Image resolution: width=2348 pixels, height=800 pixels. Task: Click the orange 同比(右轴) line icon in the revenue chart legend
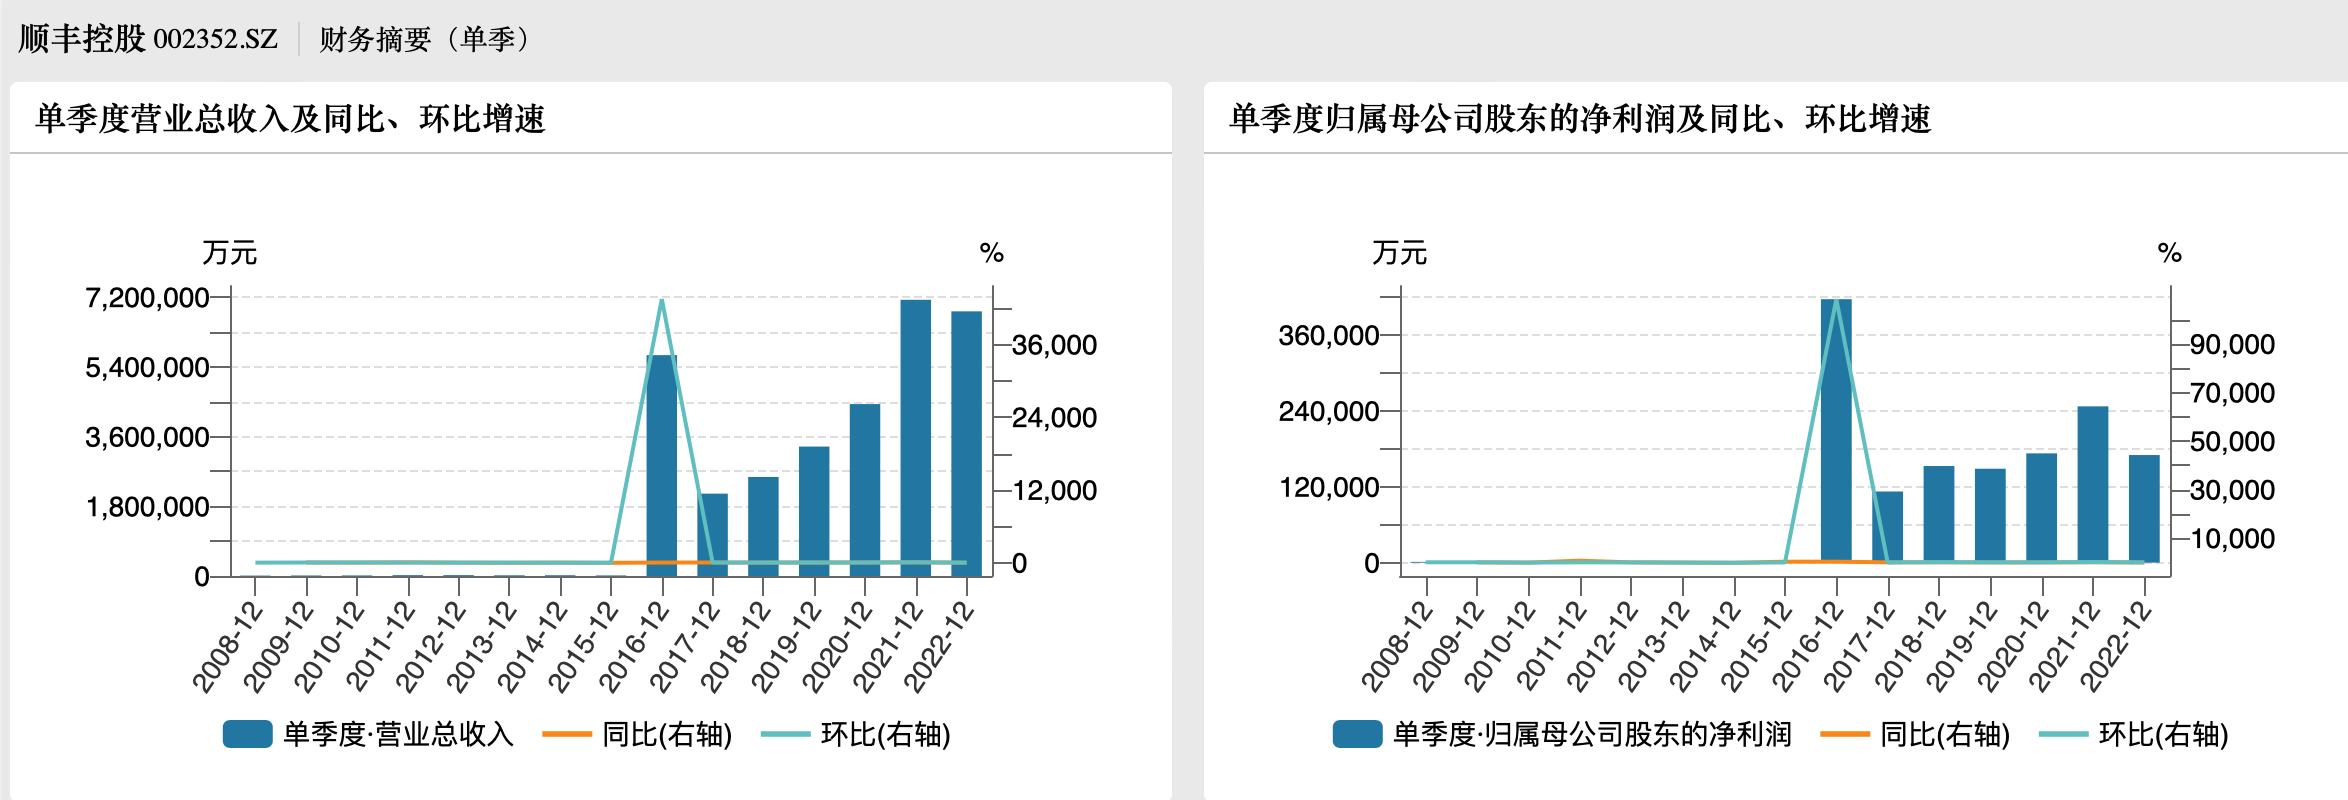point(566,734)
